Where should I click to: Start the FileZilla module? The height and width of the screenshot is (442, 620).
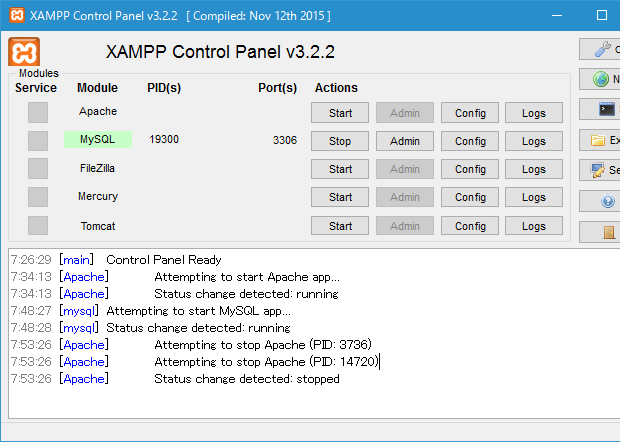coord(340,169)
